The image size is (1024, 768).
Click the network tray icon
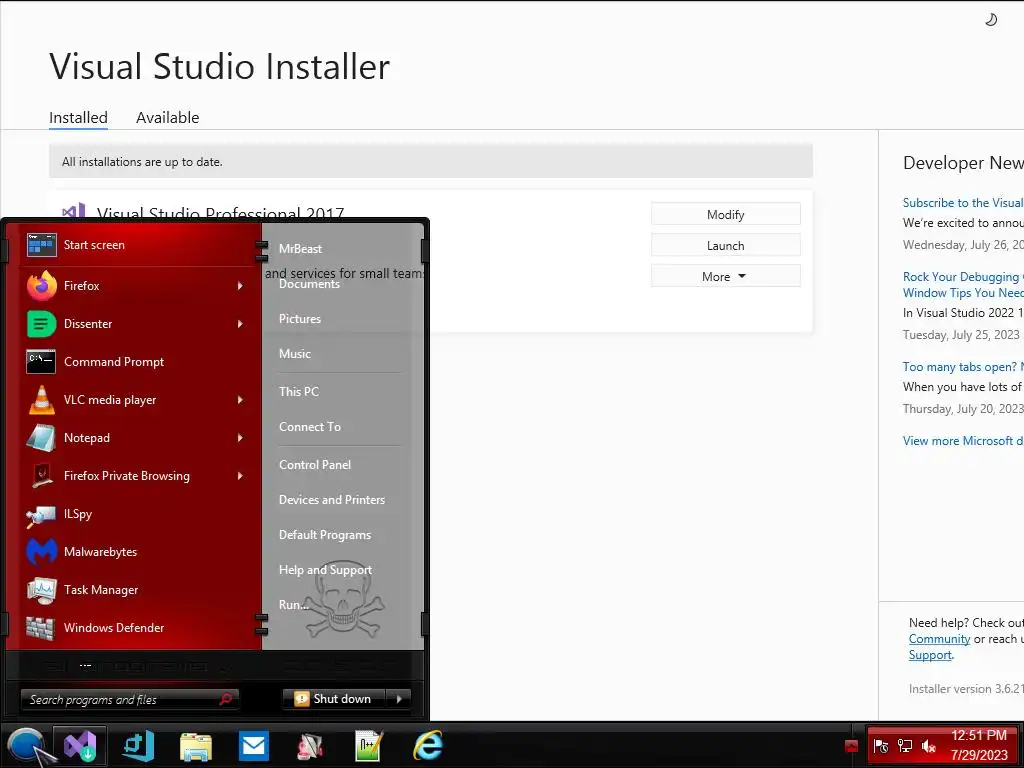point(904,746)
